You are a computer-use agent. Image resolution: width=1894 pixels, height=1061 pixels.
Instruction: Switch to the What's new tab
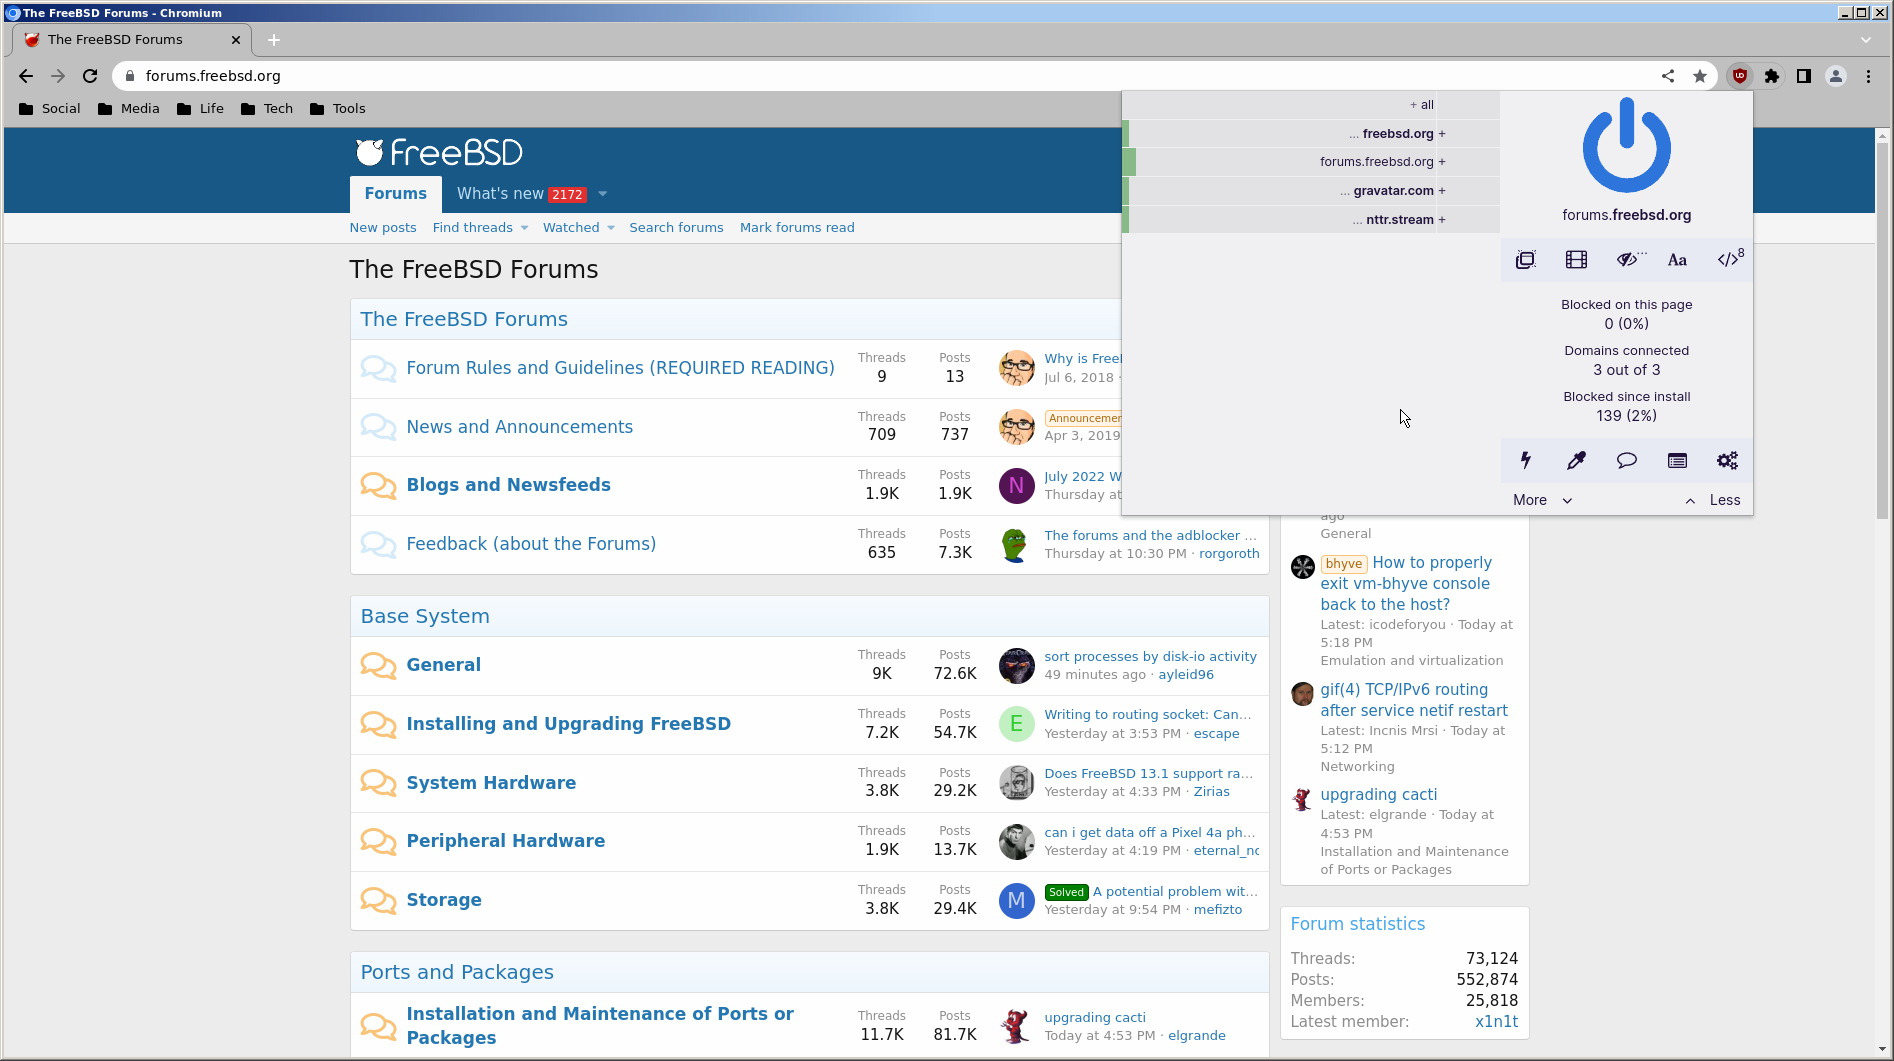pos(500,194)
